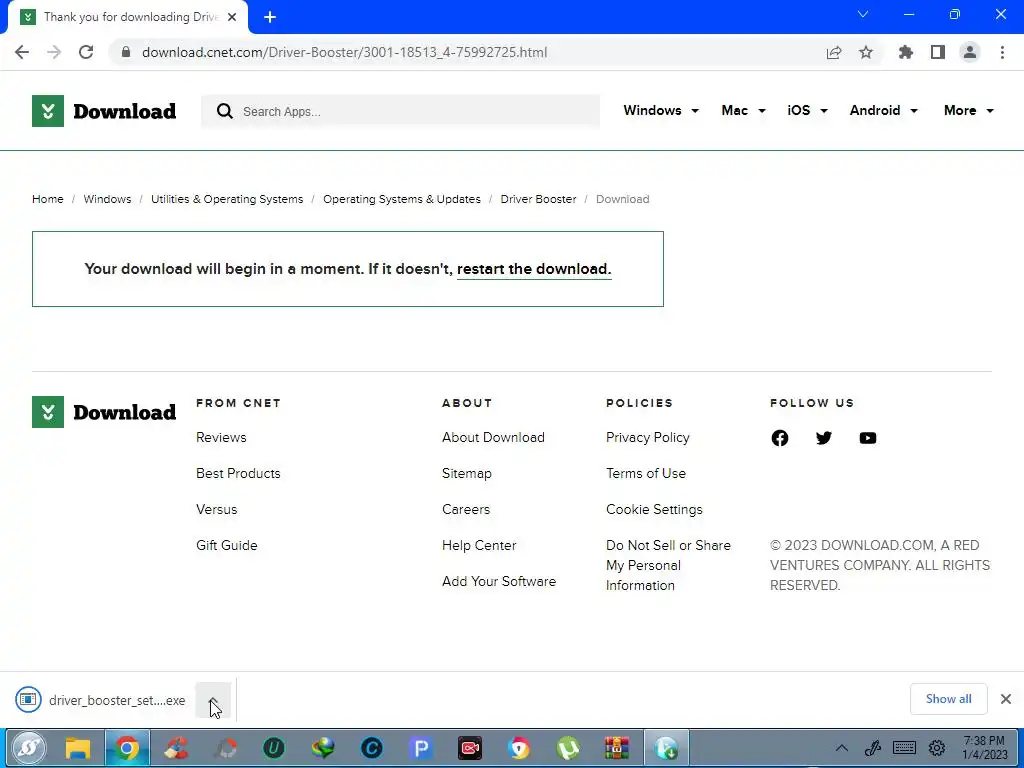Image resolution: width=1024 pixels, height=768 pixels.
Task: Open Google Chrome from the taskbar
Action: (127, 748)
